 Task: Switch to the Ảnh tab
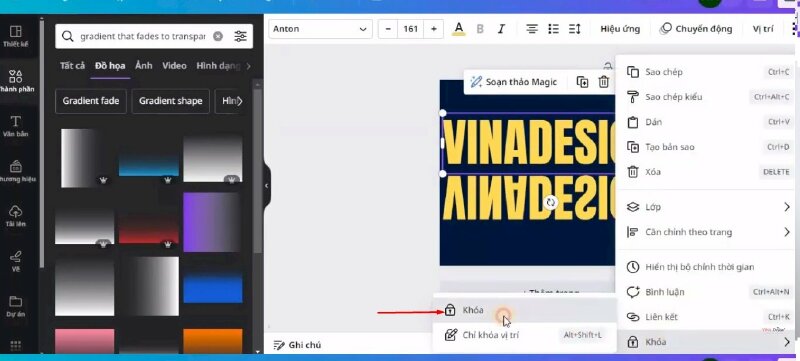144,66
